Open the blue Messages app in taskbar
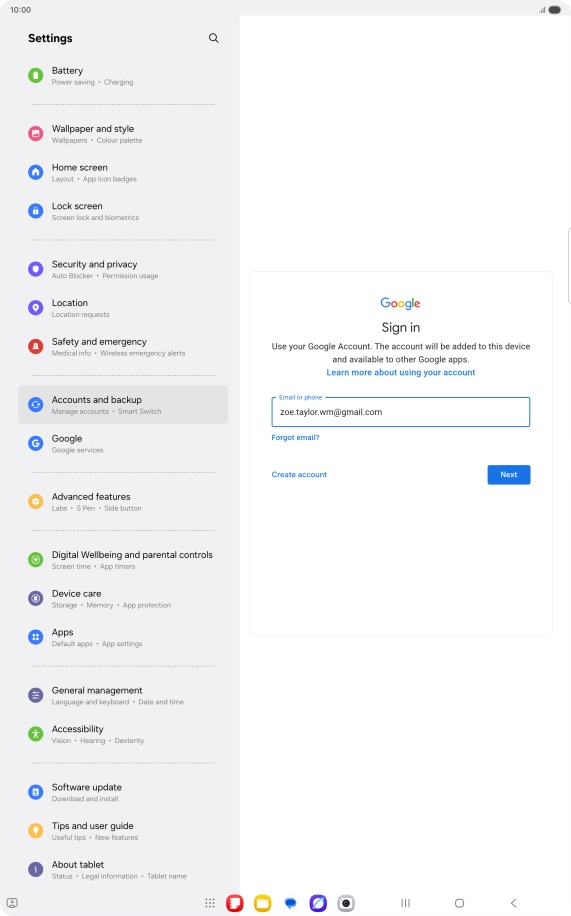This screenshot has height=916, width=571. click(290, 903)
